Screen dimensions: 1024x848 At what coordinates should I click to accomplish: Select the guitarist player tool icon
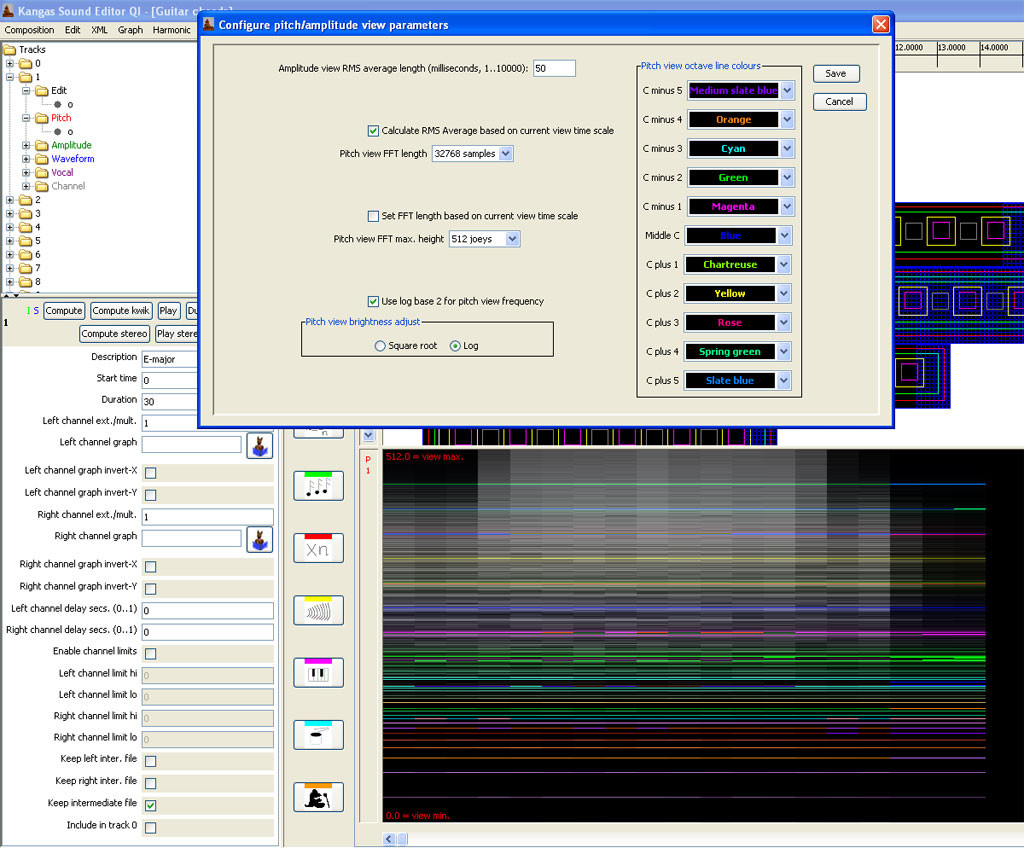coord(319,797)
